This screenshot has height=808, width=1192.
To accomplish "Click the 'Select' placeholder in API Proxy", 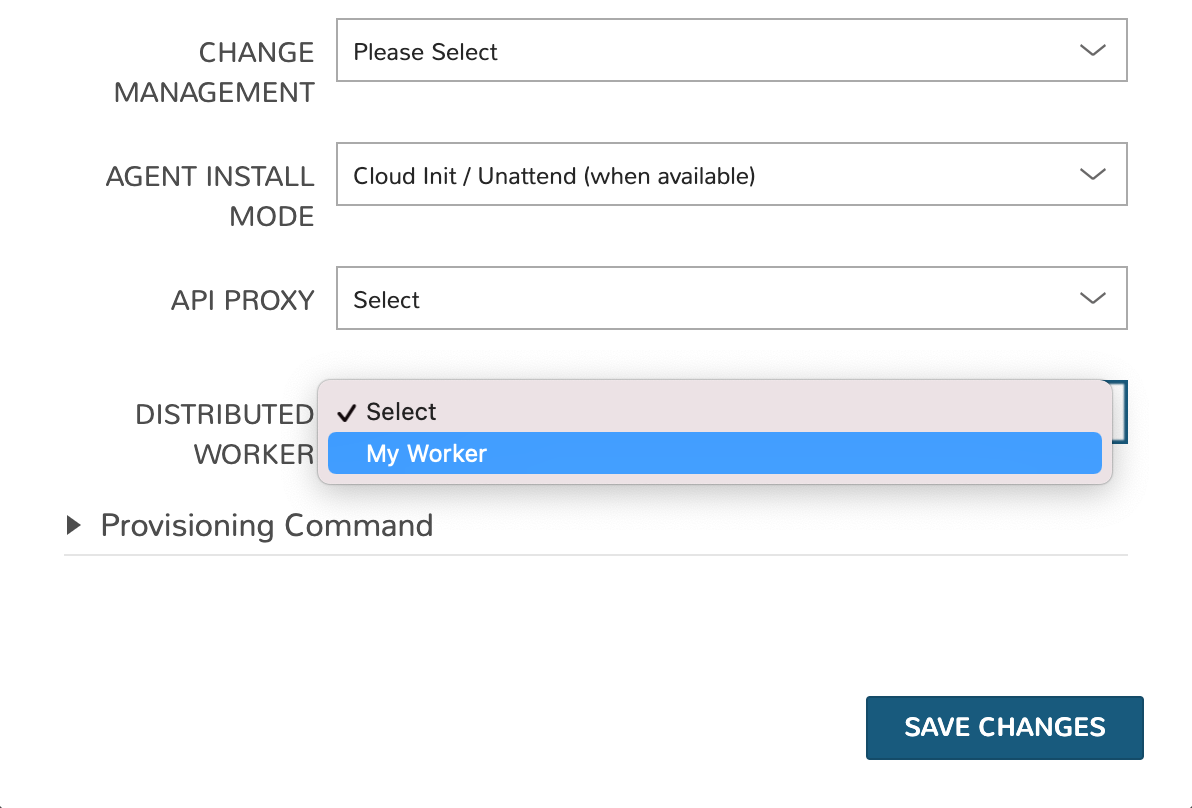I will coord(387,300).
